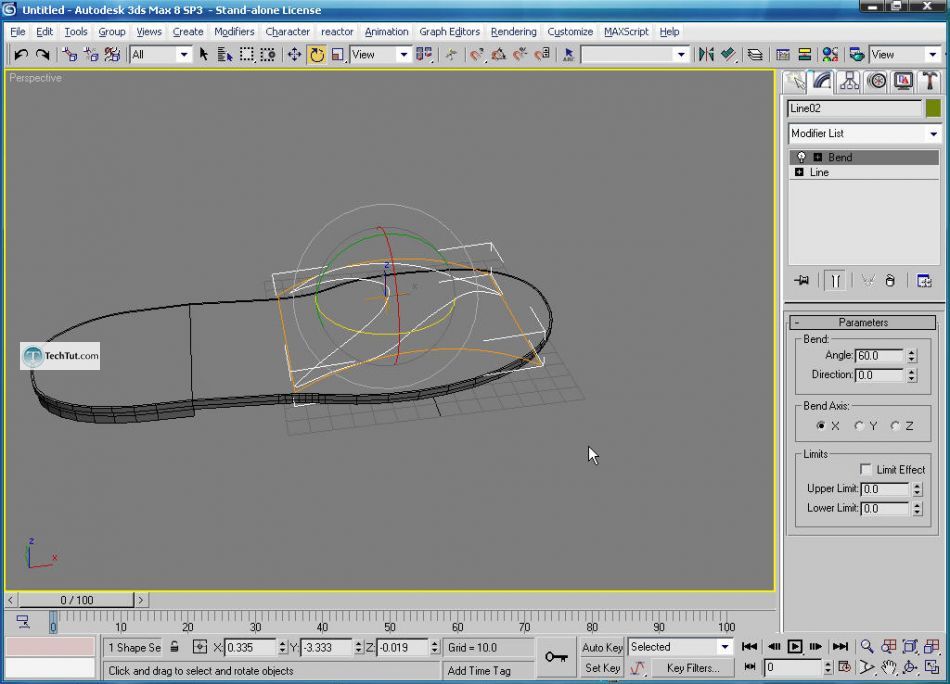Click the Bend Angle input field
This screenshot has height=684, width=950.
pyautogui.click(x=880, y=356)
